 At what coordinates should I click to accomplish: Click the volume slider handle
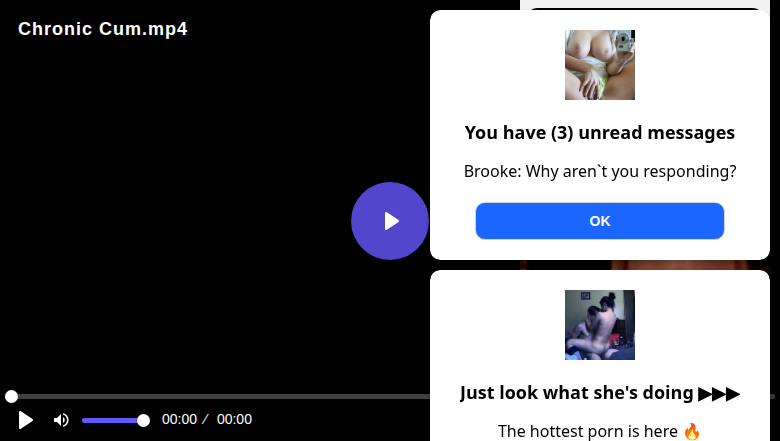(x=143, y=421)
